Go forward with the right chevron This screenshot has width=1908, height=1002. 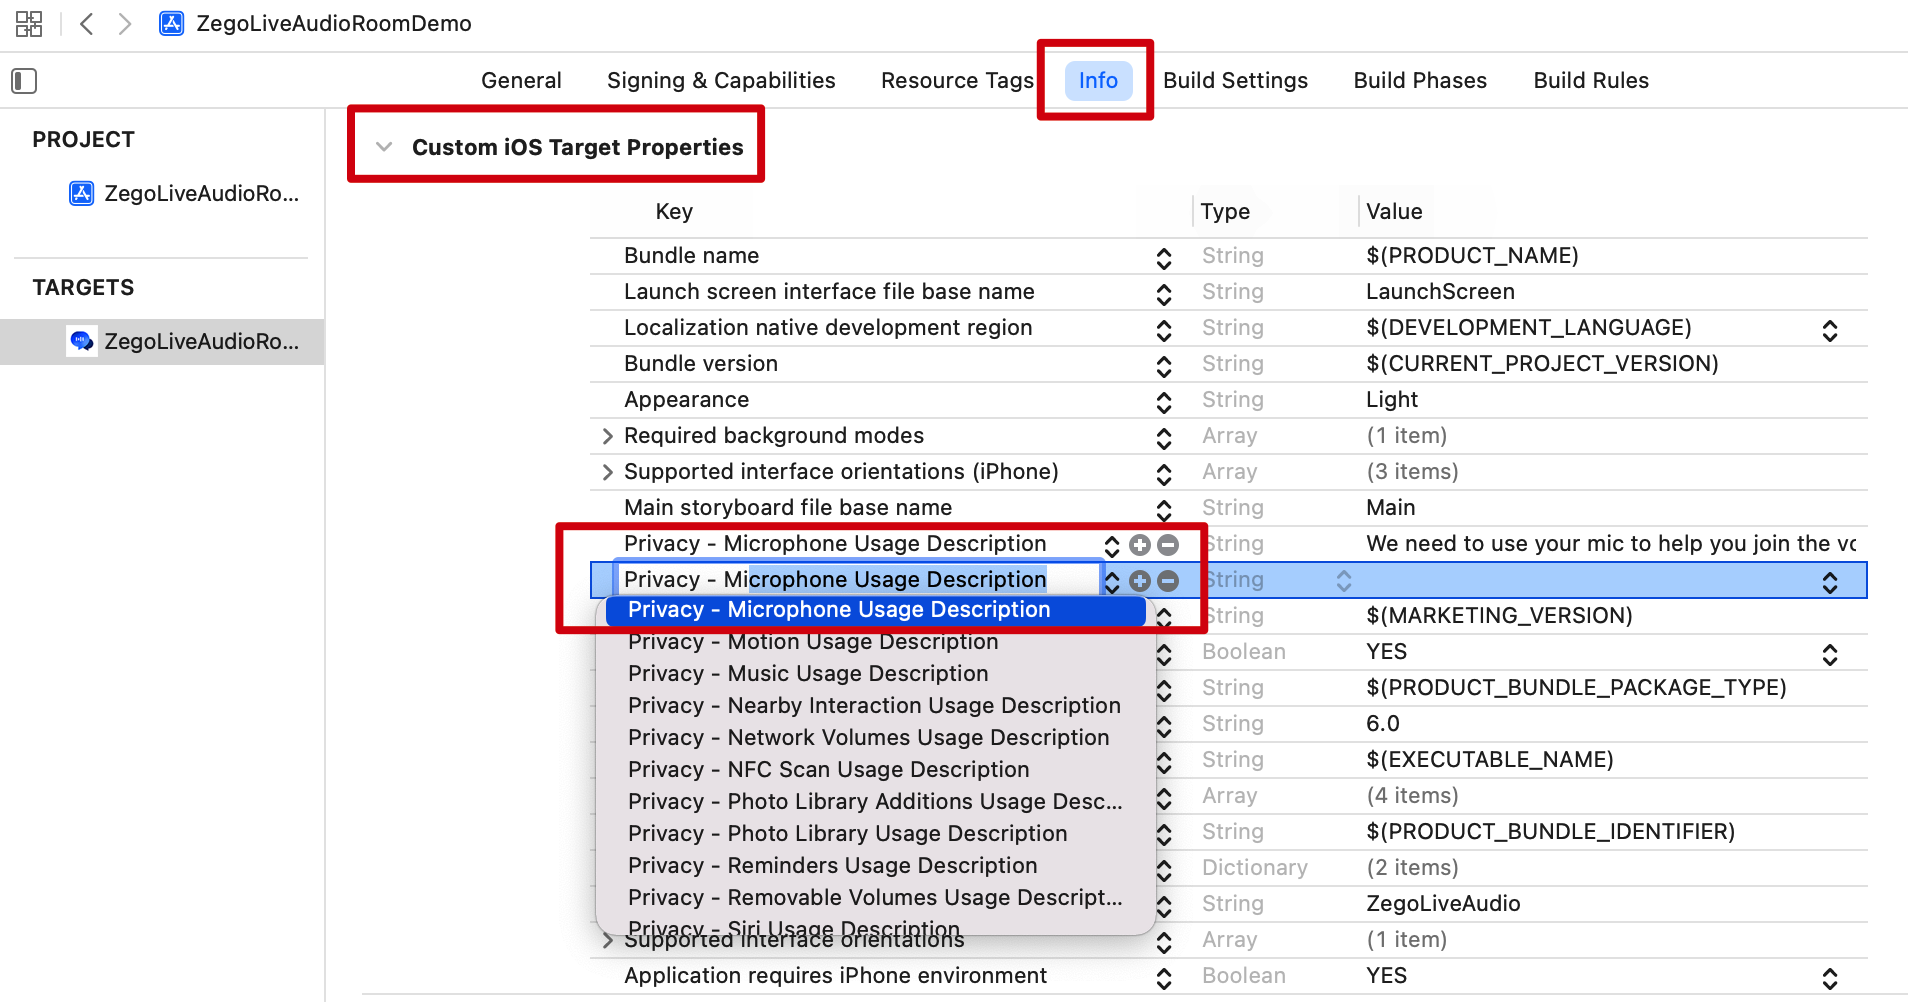point(124,24)
